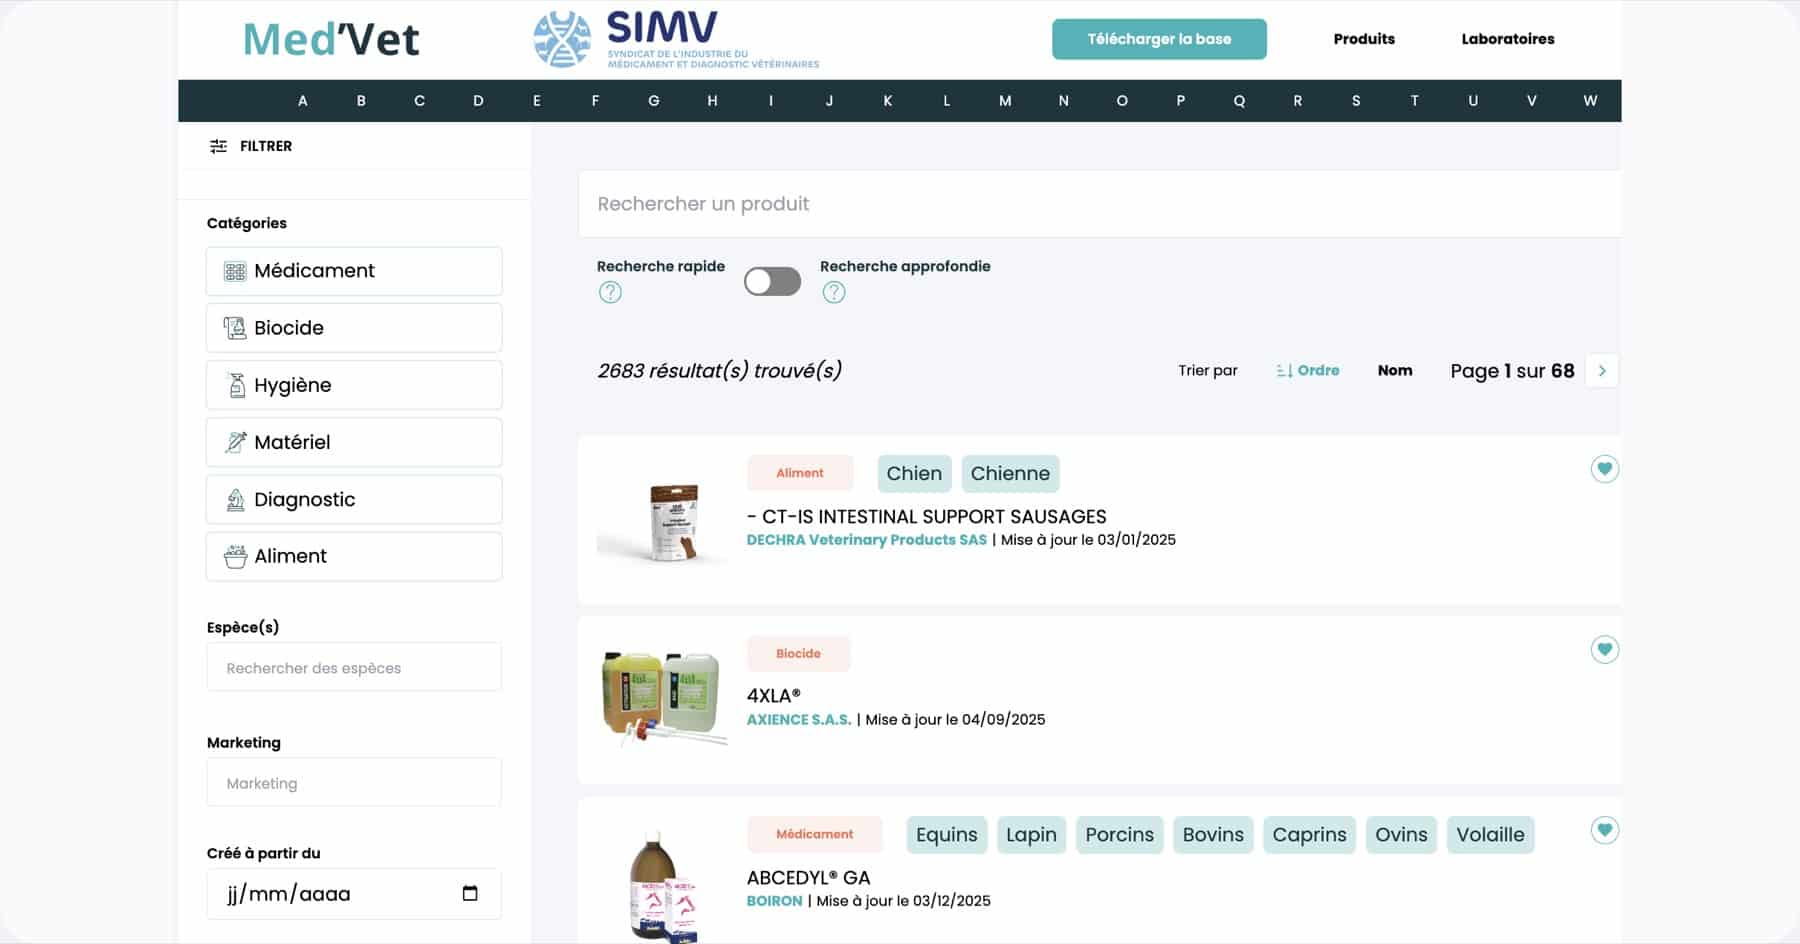Jump to products starting with S

click(1355, 100)
